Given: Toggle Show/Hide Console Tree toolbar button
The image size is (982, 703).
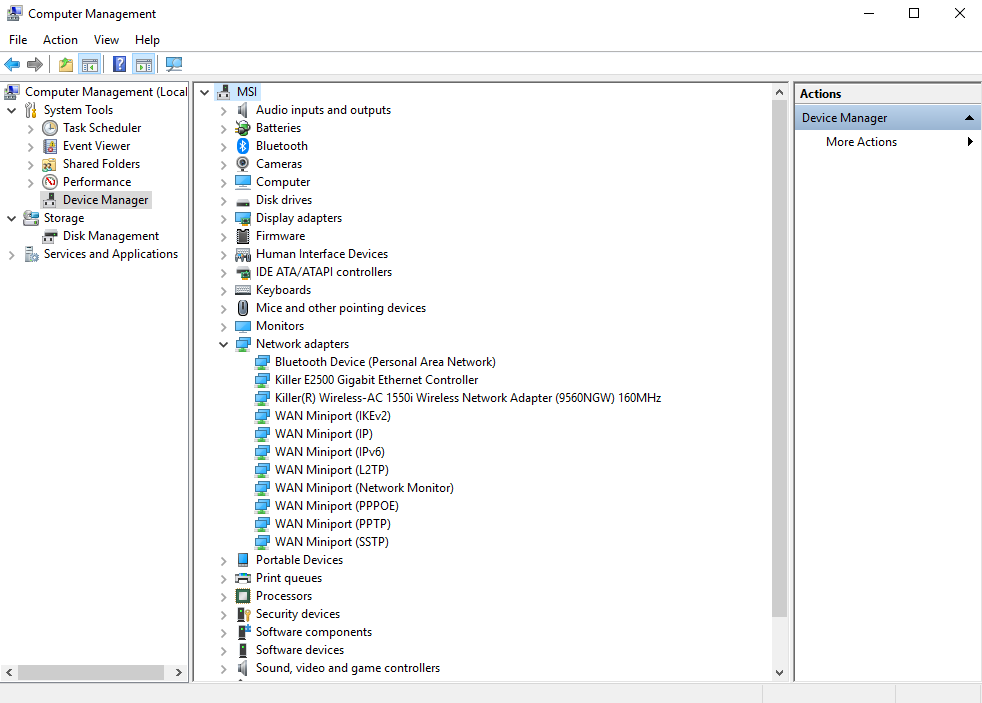Looking at the screenshot, I should (x=90, y=65).
